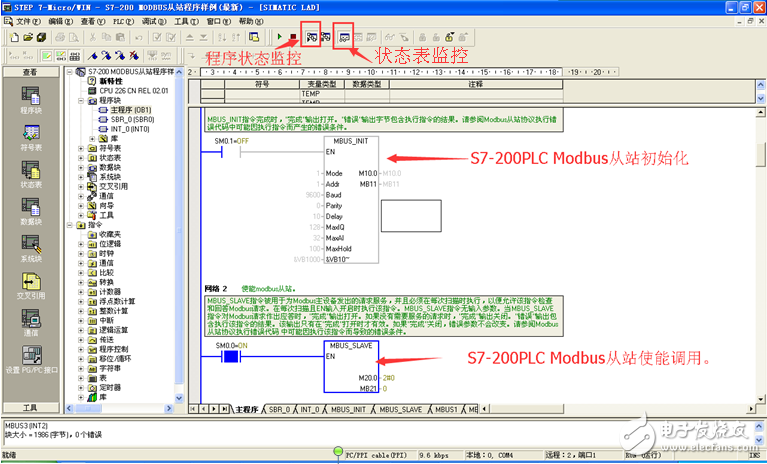
Task: Open the 通信 icon in the left sidebar
Action: [x=31, y=323]
